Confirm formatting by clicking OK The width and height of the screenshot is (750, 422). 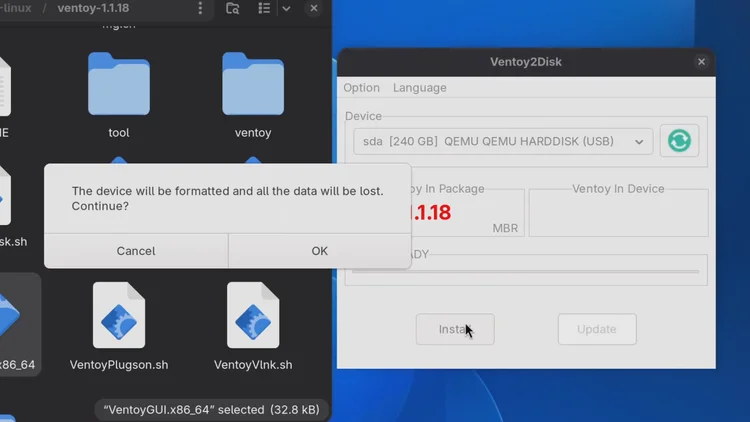(320, 251)
